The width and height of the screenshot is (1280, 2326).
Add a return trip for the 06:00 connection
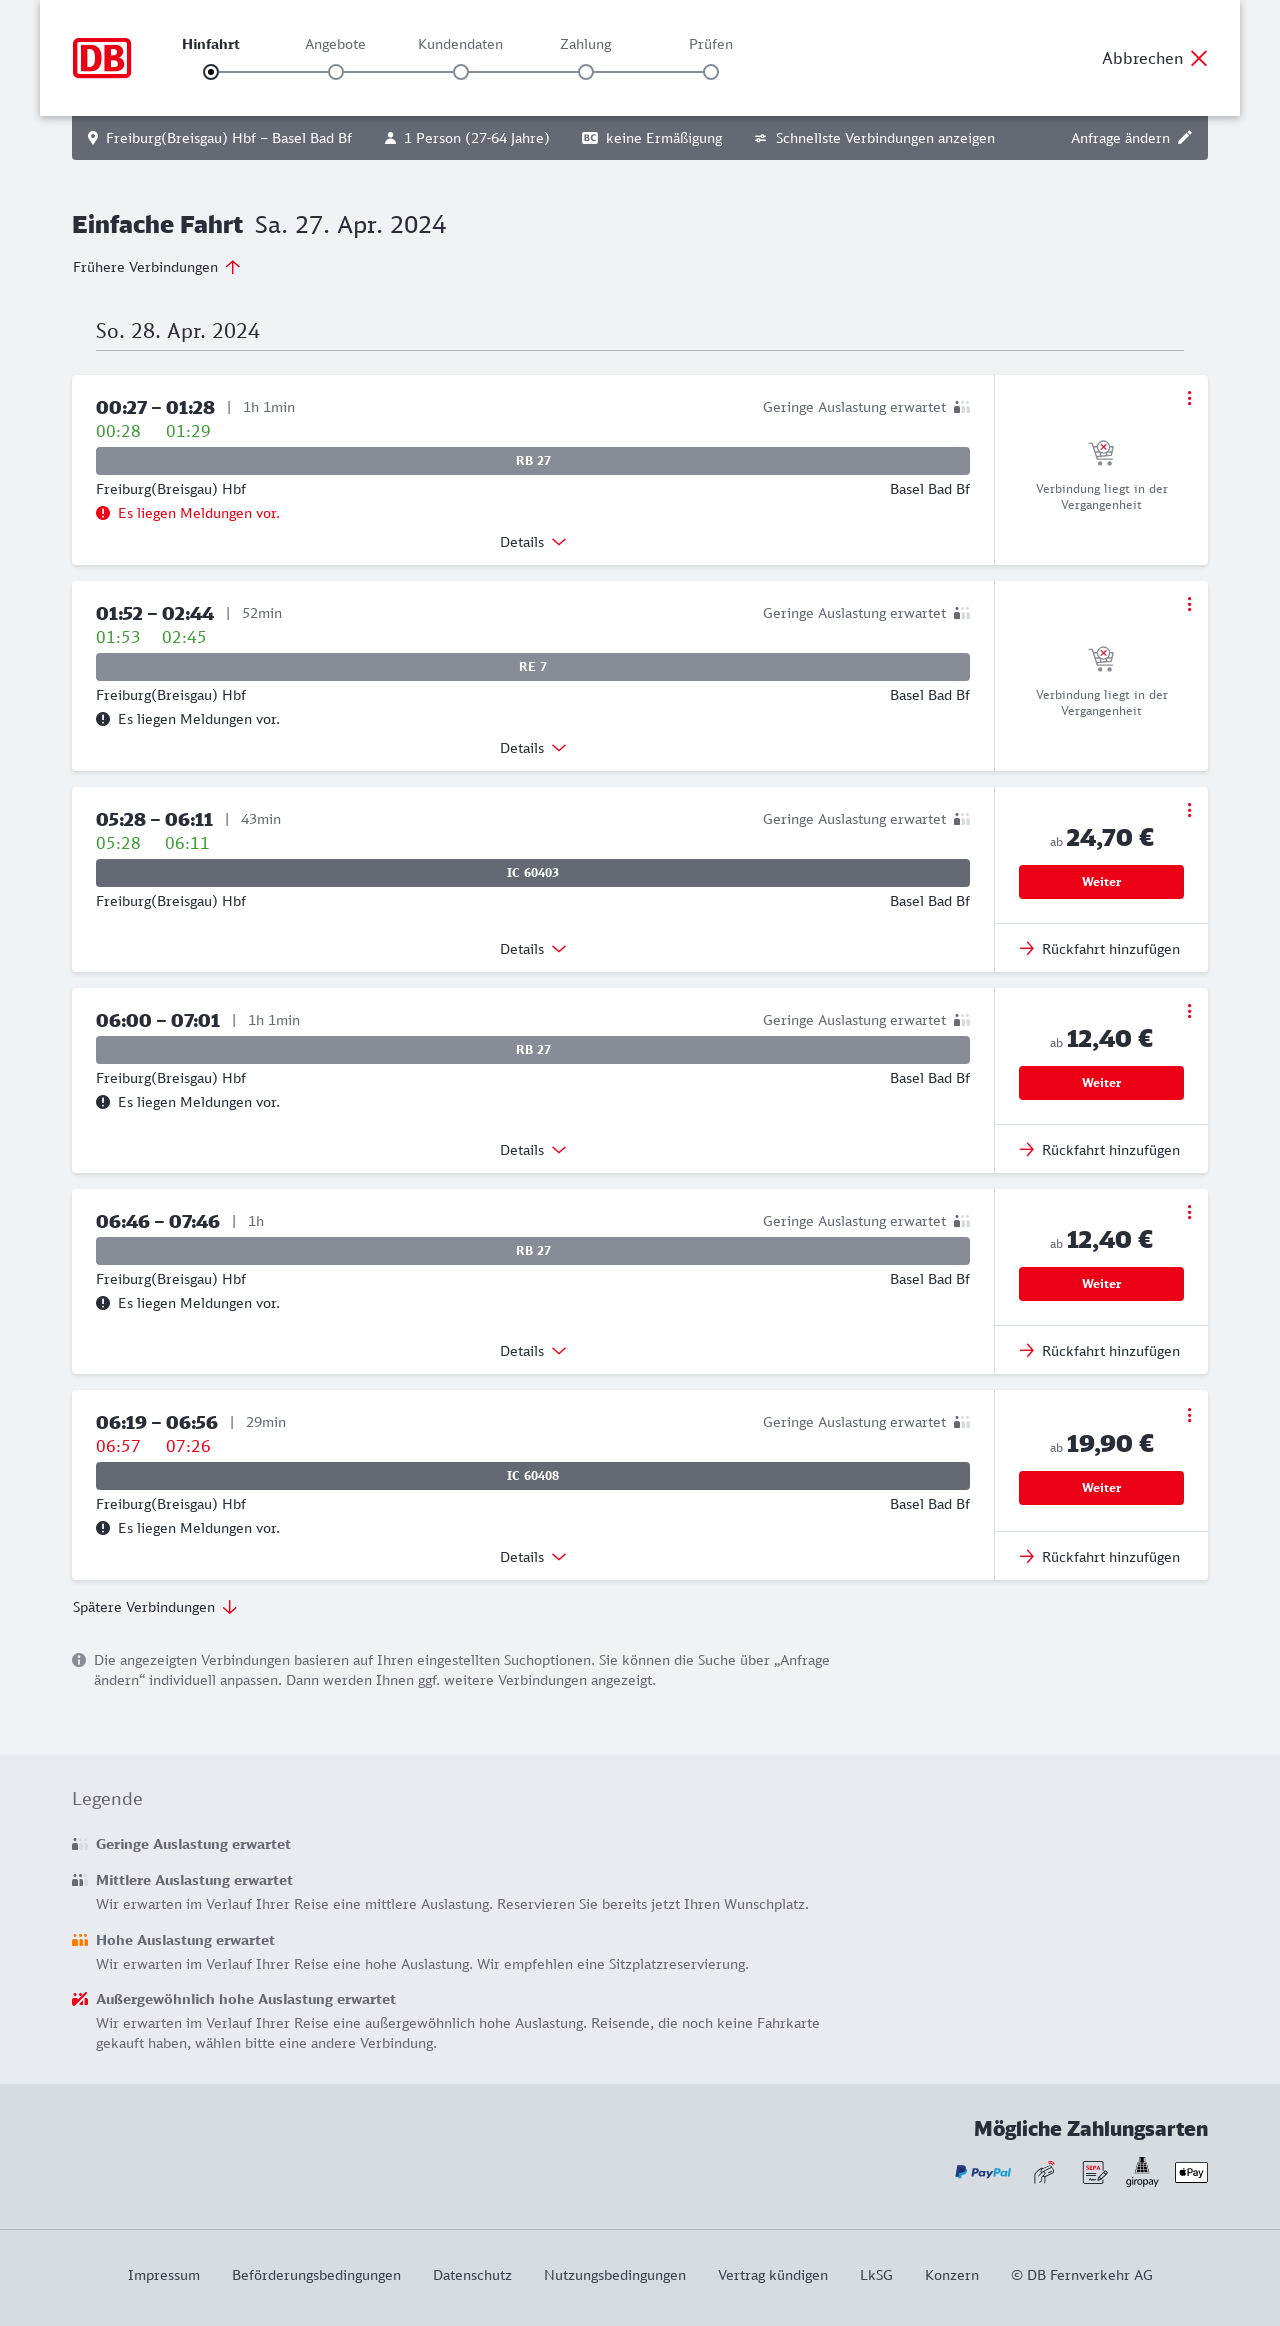click(1100, 1150)
